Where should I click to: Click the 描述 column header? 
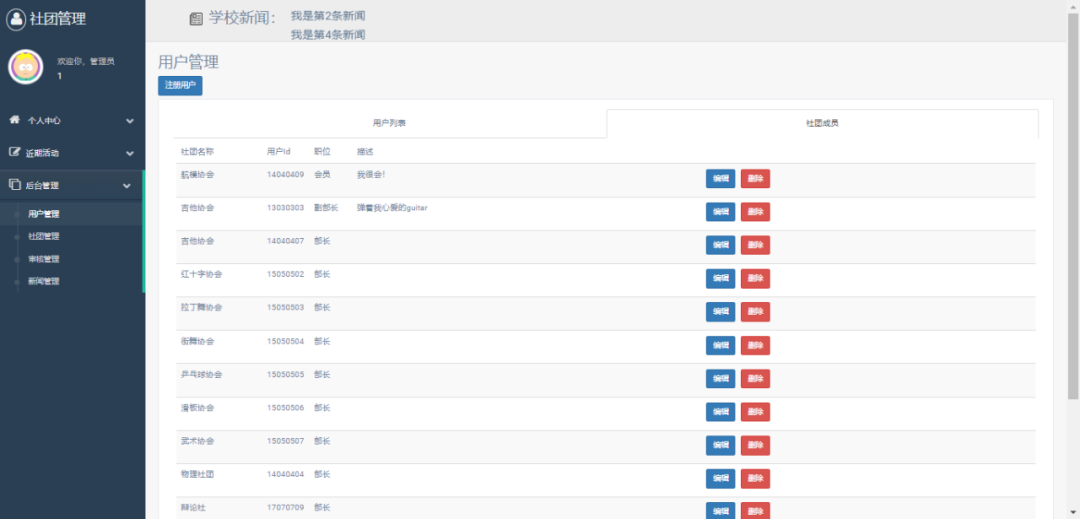click(x=365, y=151)
